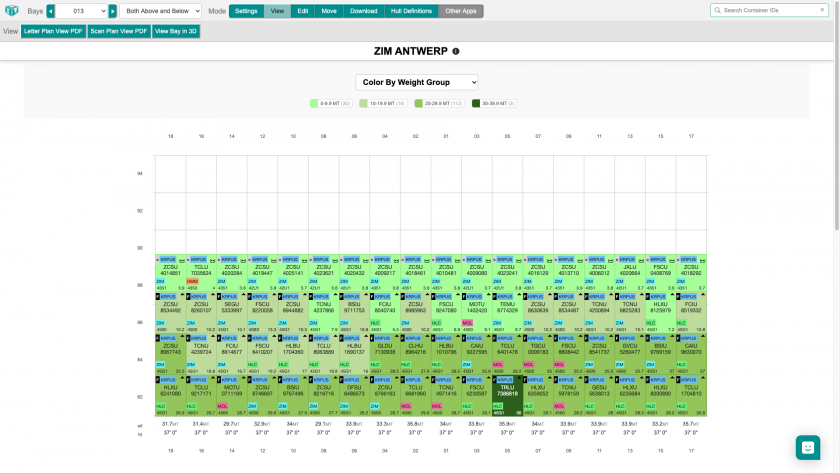840x473 pixels.
Task: Open the Other Apps menu
Action: (x=461, y=11)
